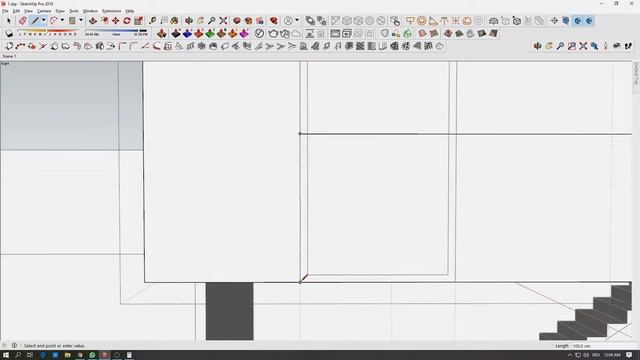Open the Windows Start menu
The height and width of the screenshot is (360, 640).
[6, 355]
